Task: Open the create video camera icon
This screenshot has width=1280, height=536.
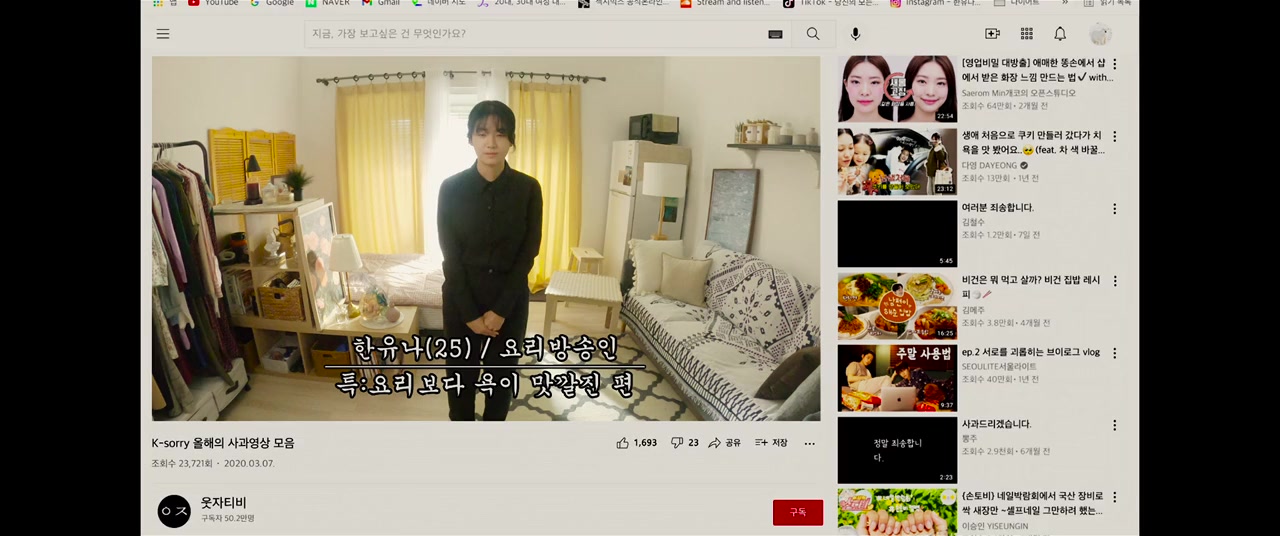Action: pos(992,34)
